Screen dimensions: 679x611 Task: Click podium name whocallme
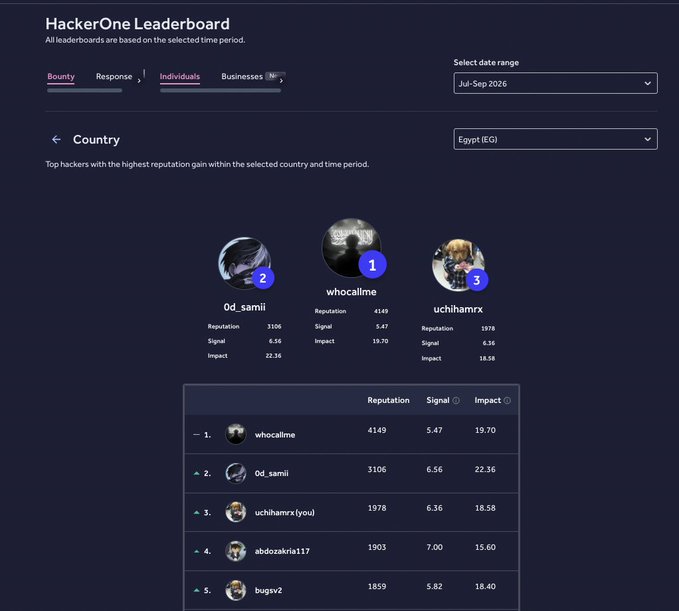pyautogui.click(x=351, y=292)
